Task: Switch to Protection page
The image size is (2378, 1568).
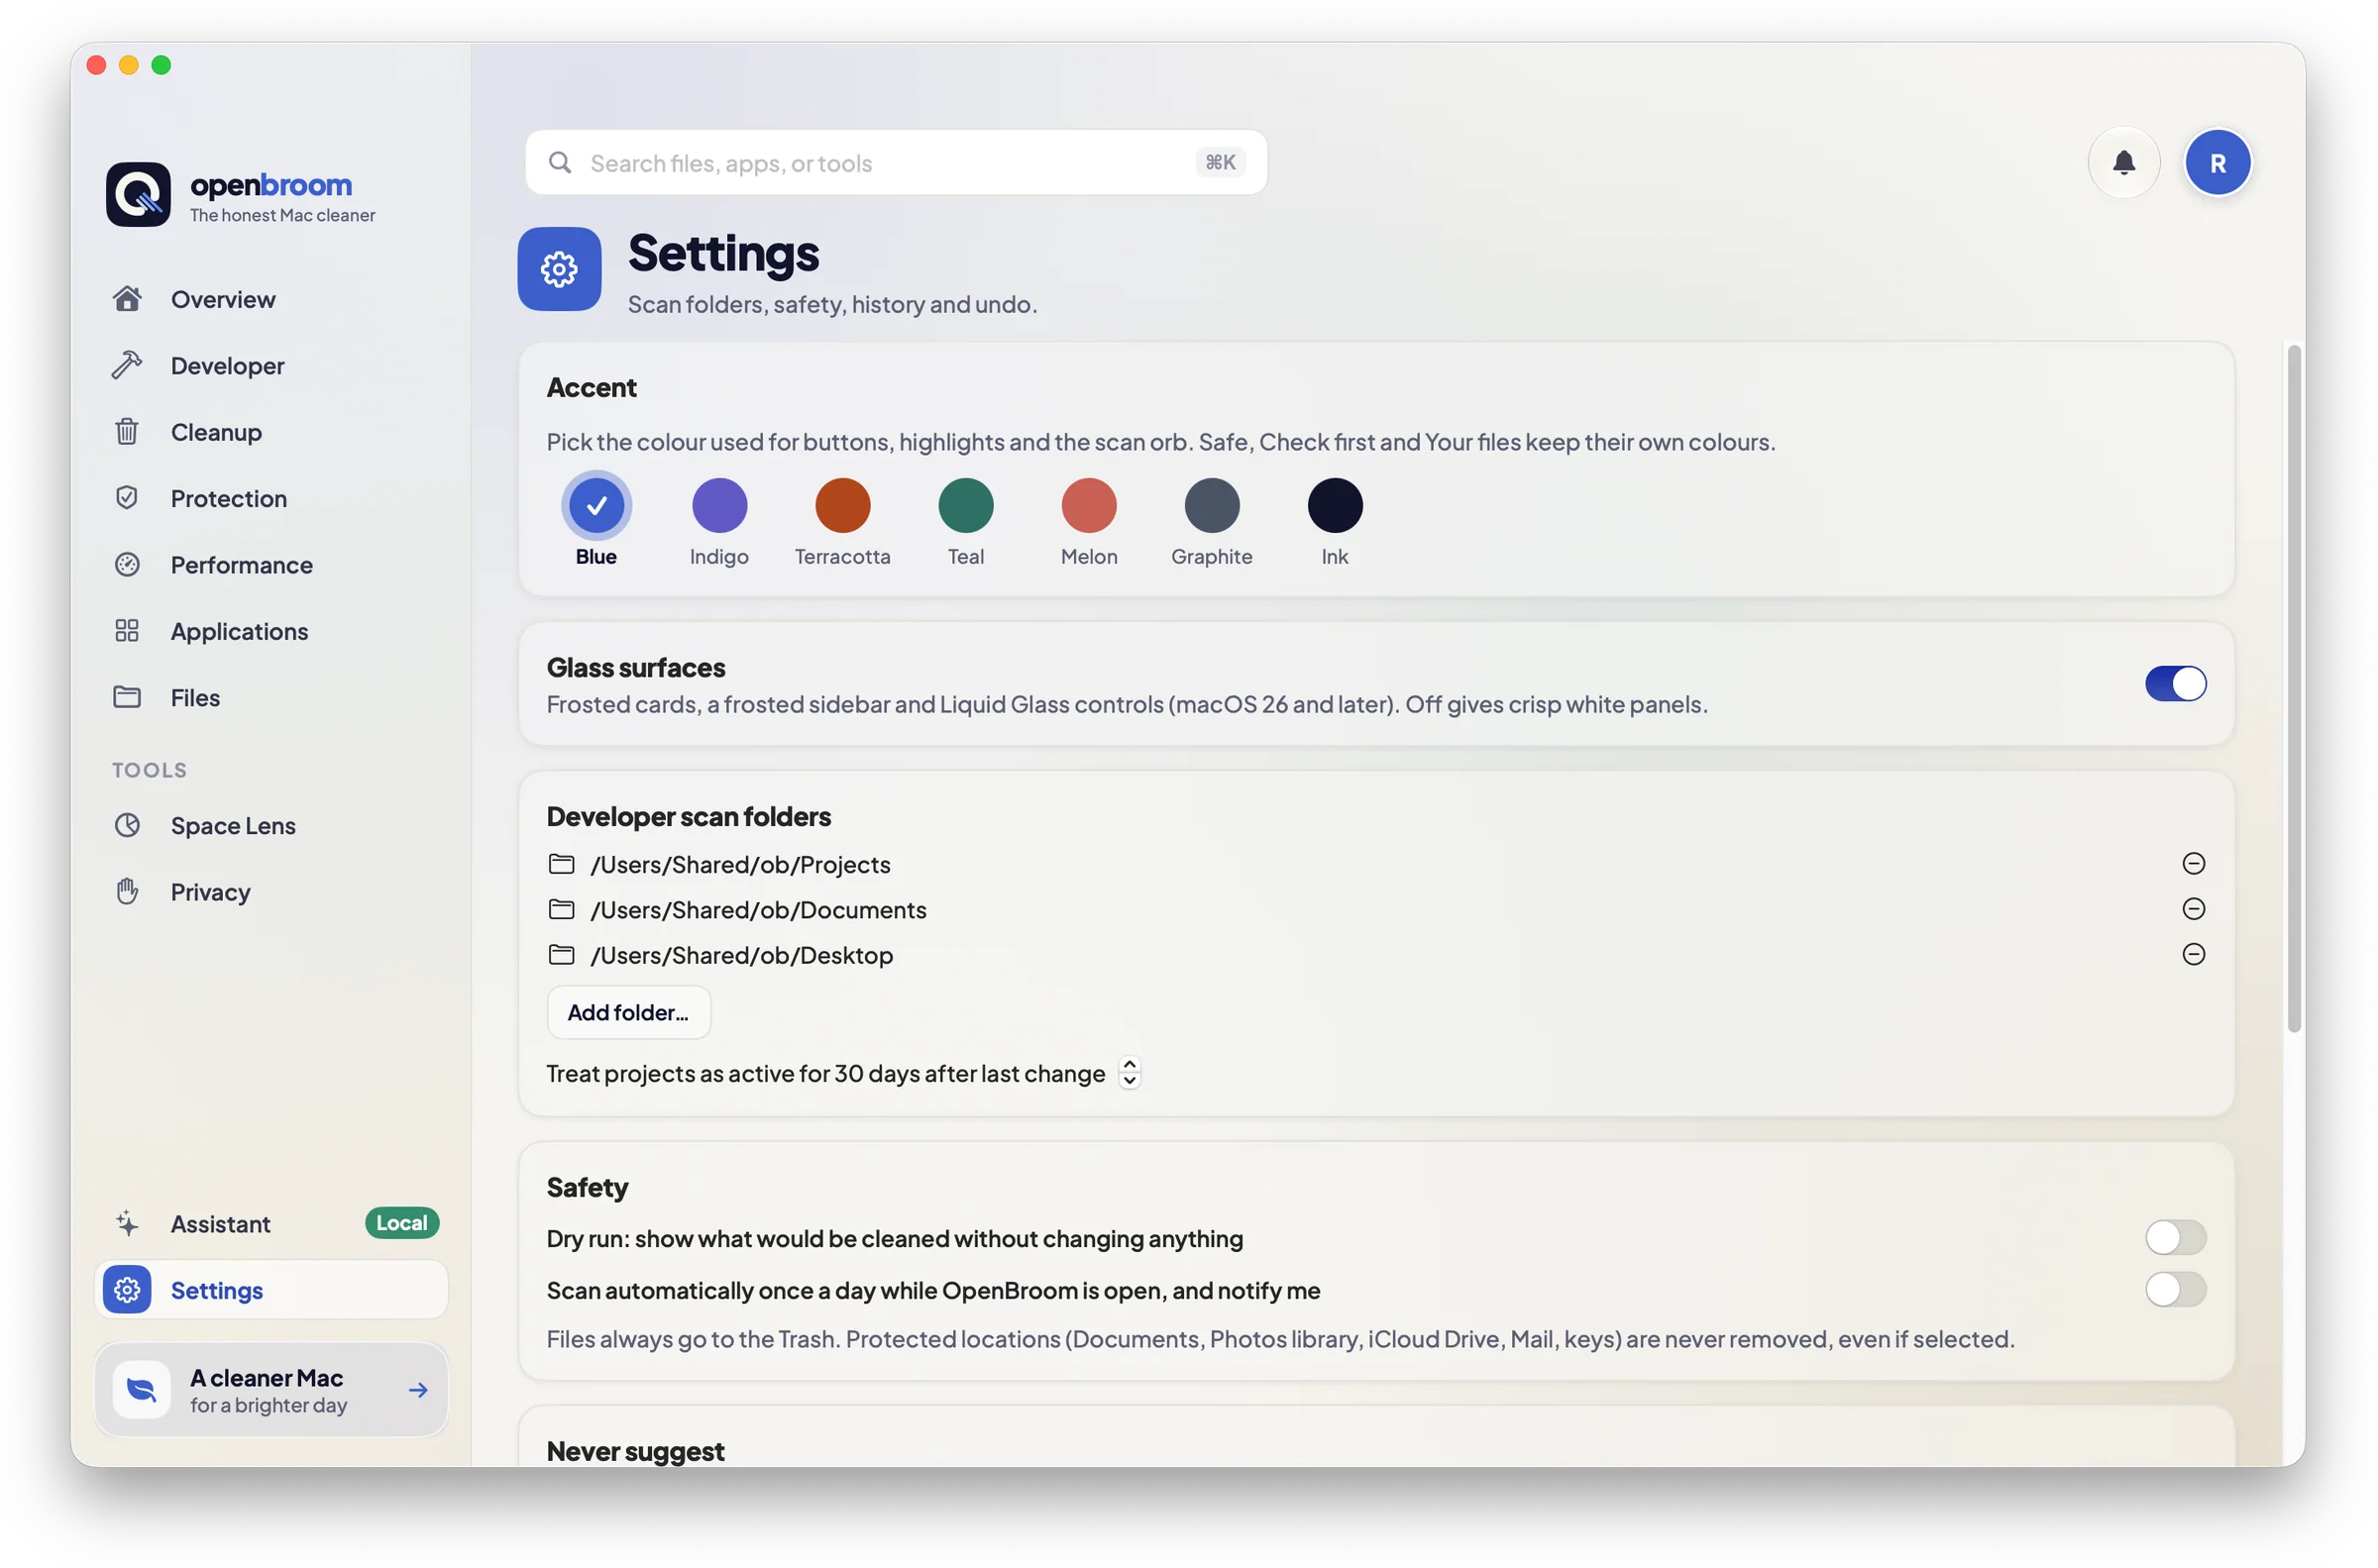Action: (x=271, y=497)
